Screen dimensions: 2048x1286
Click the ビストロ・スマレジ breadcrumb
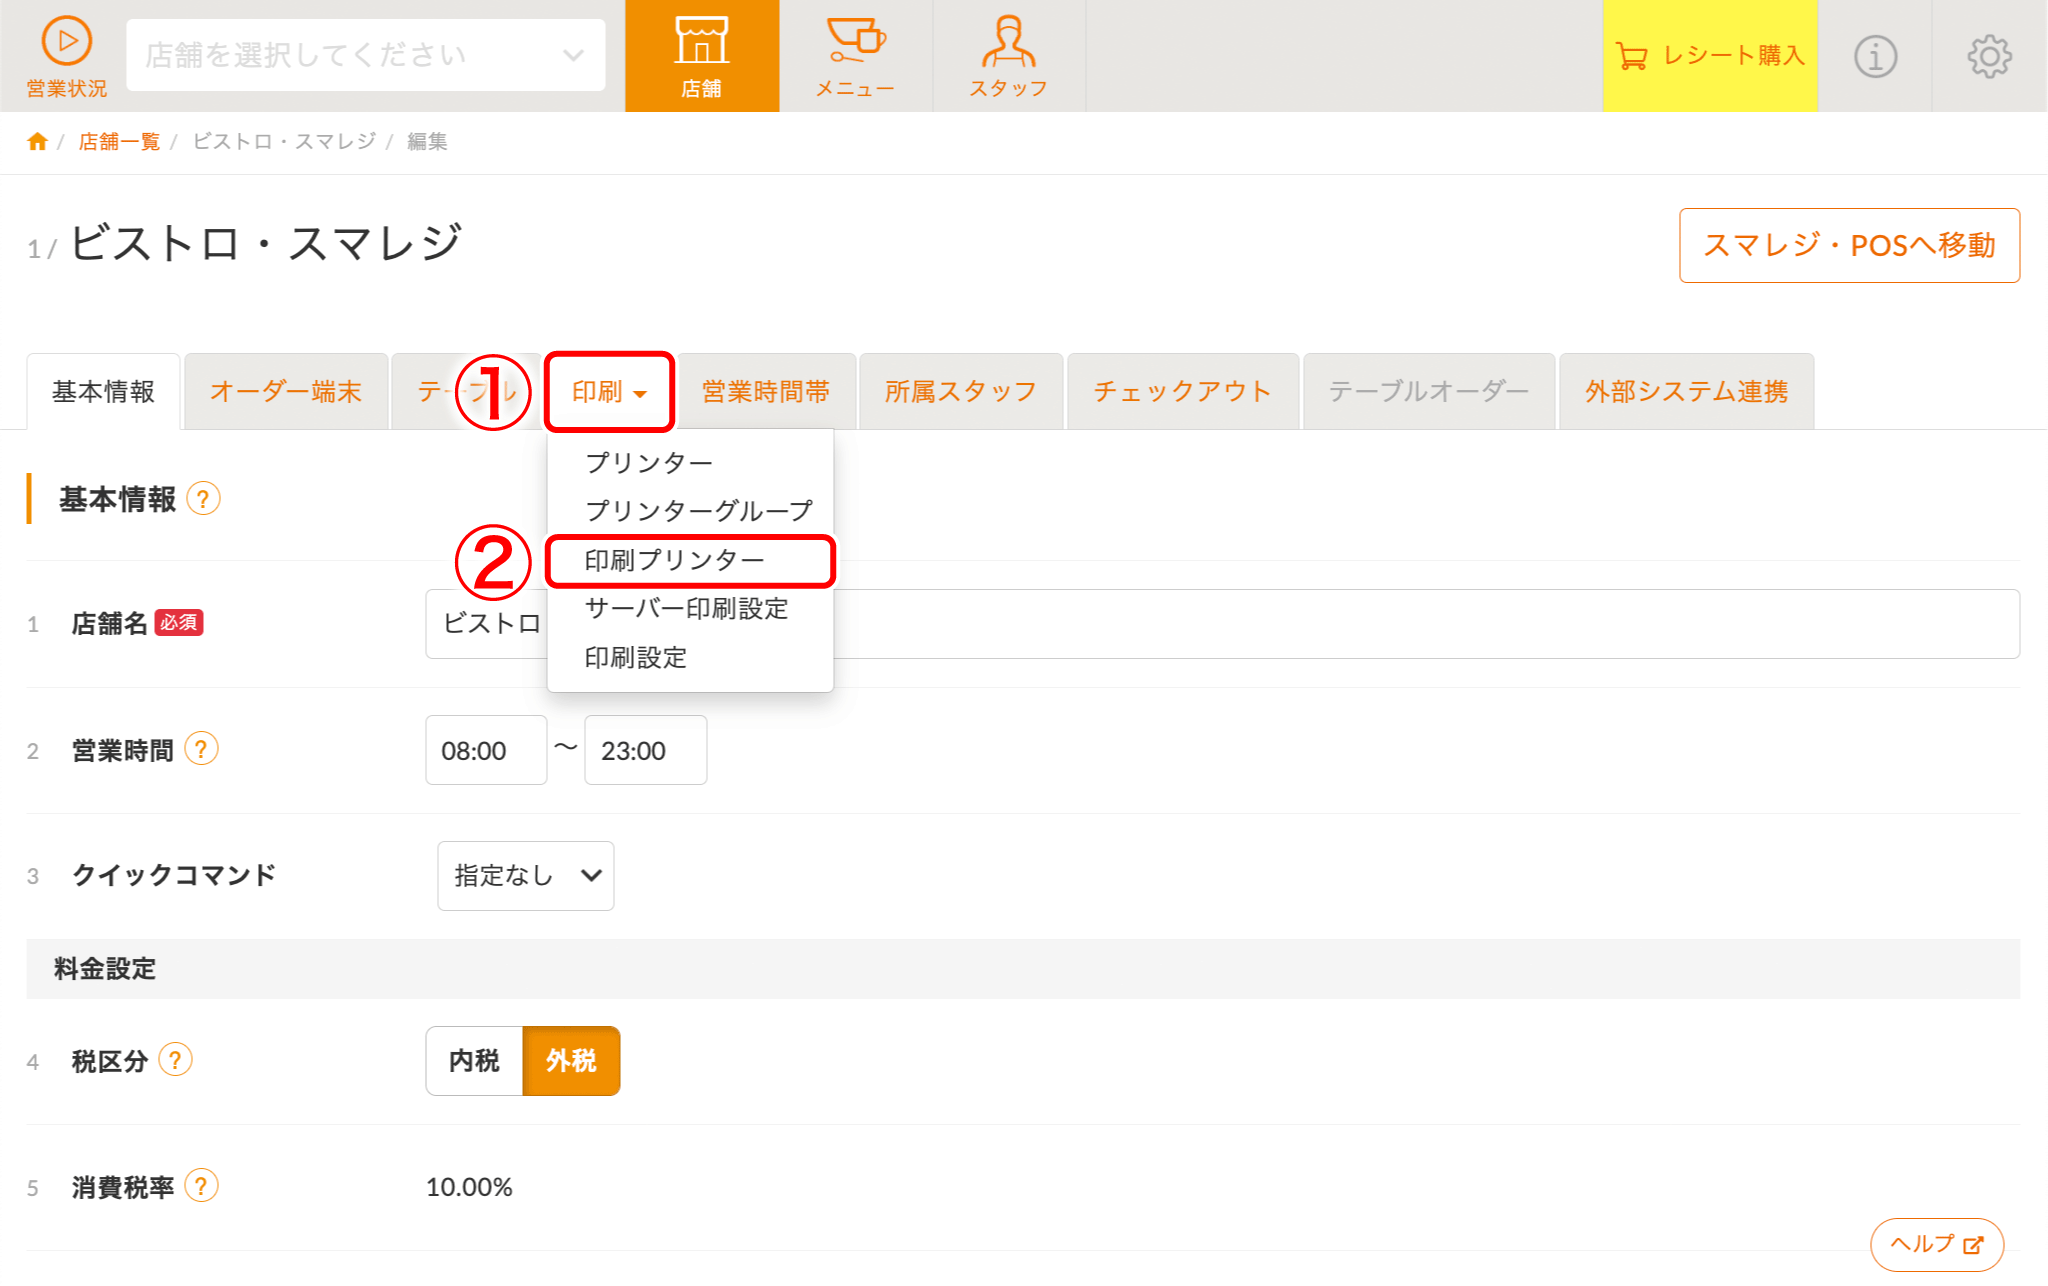(x=284, y=141)
